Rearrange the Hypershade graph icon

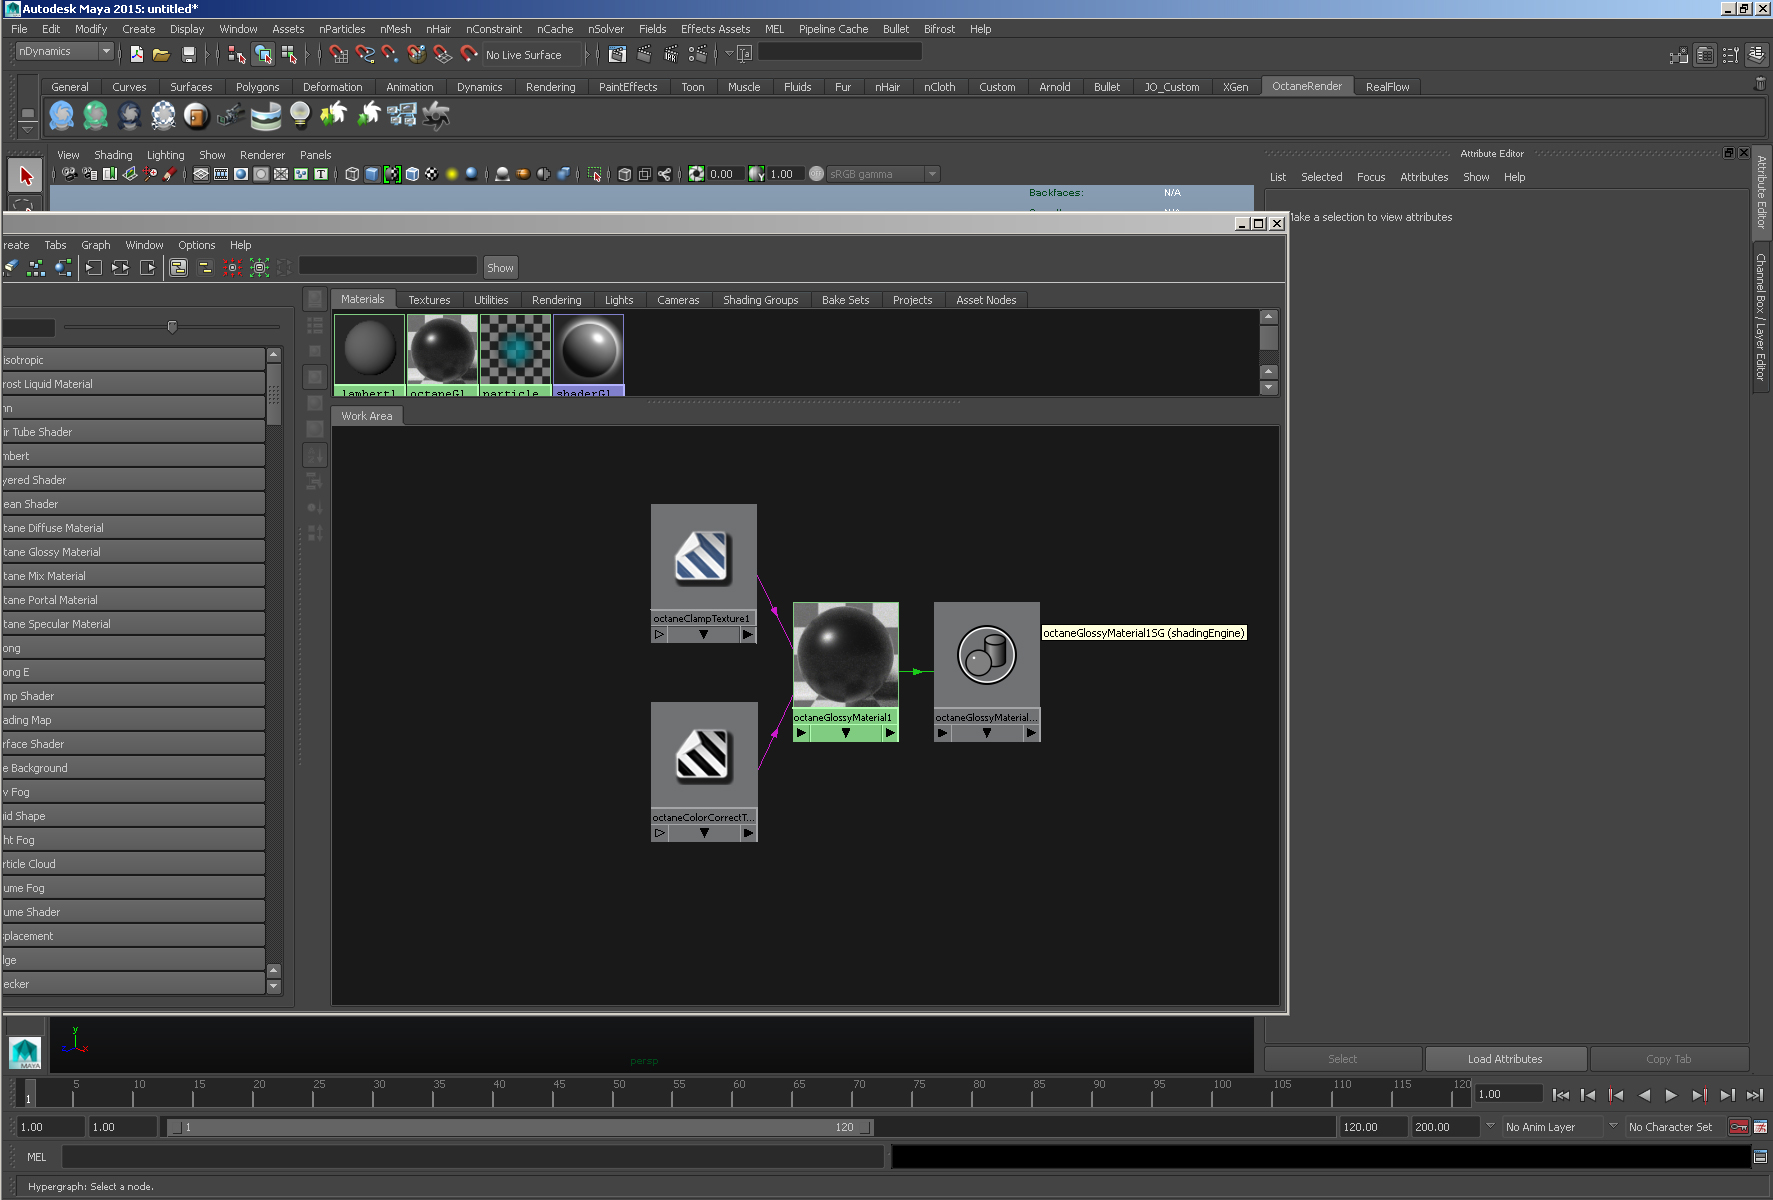click(x=36, y=267)
